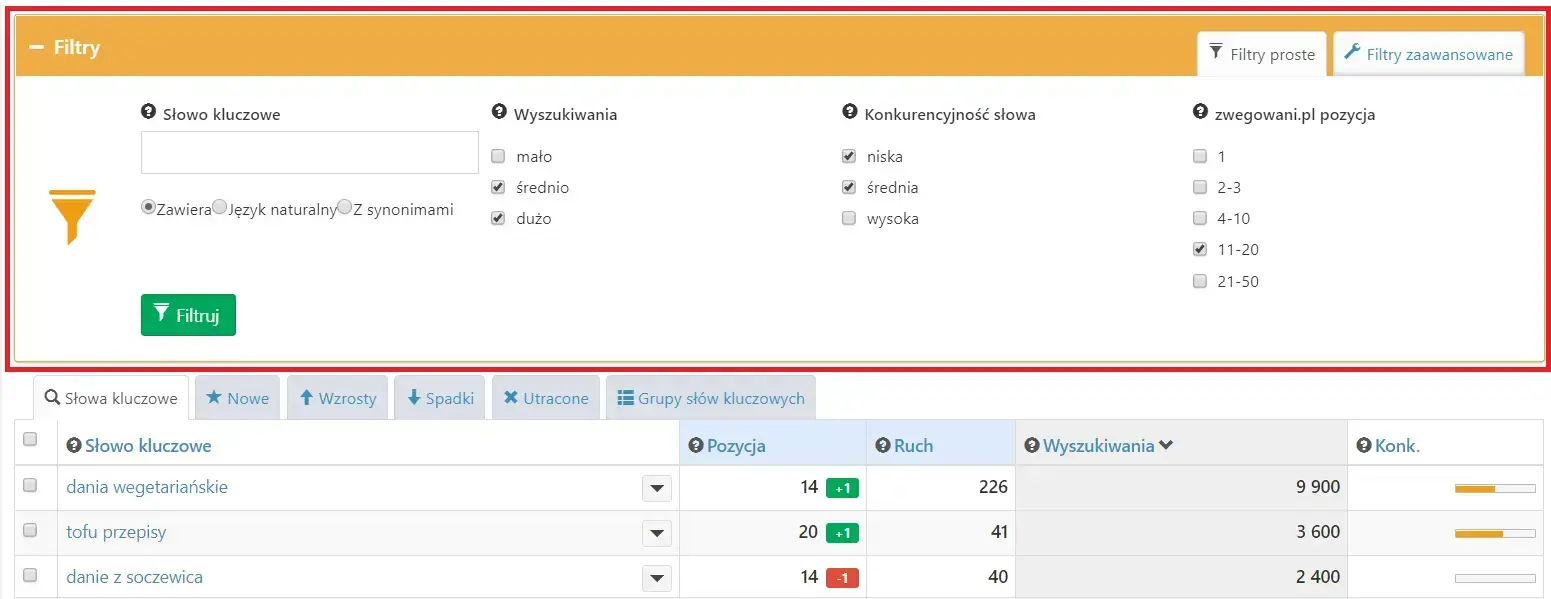Viewport: 1551px width, 599px height.
Task: Click the large orange funnel icon
Action: point(72,216)
